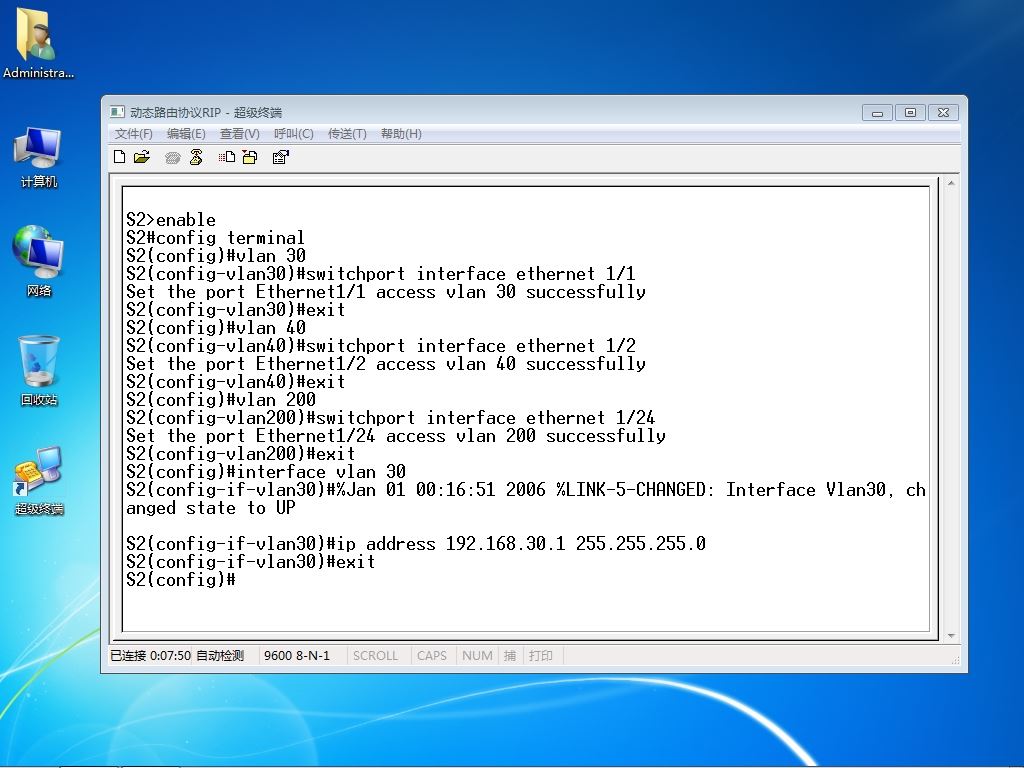This screenshot has height=768, width=1024.
Task: Click the SCROLL status indicator
Action: pyautogui.click(x=376, y=656)
